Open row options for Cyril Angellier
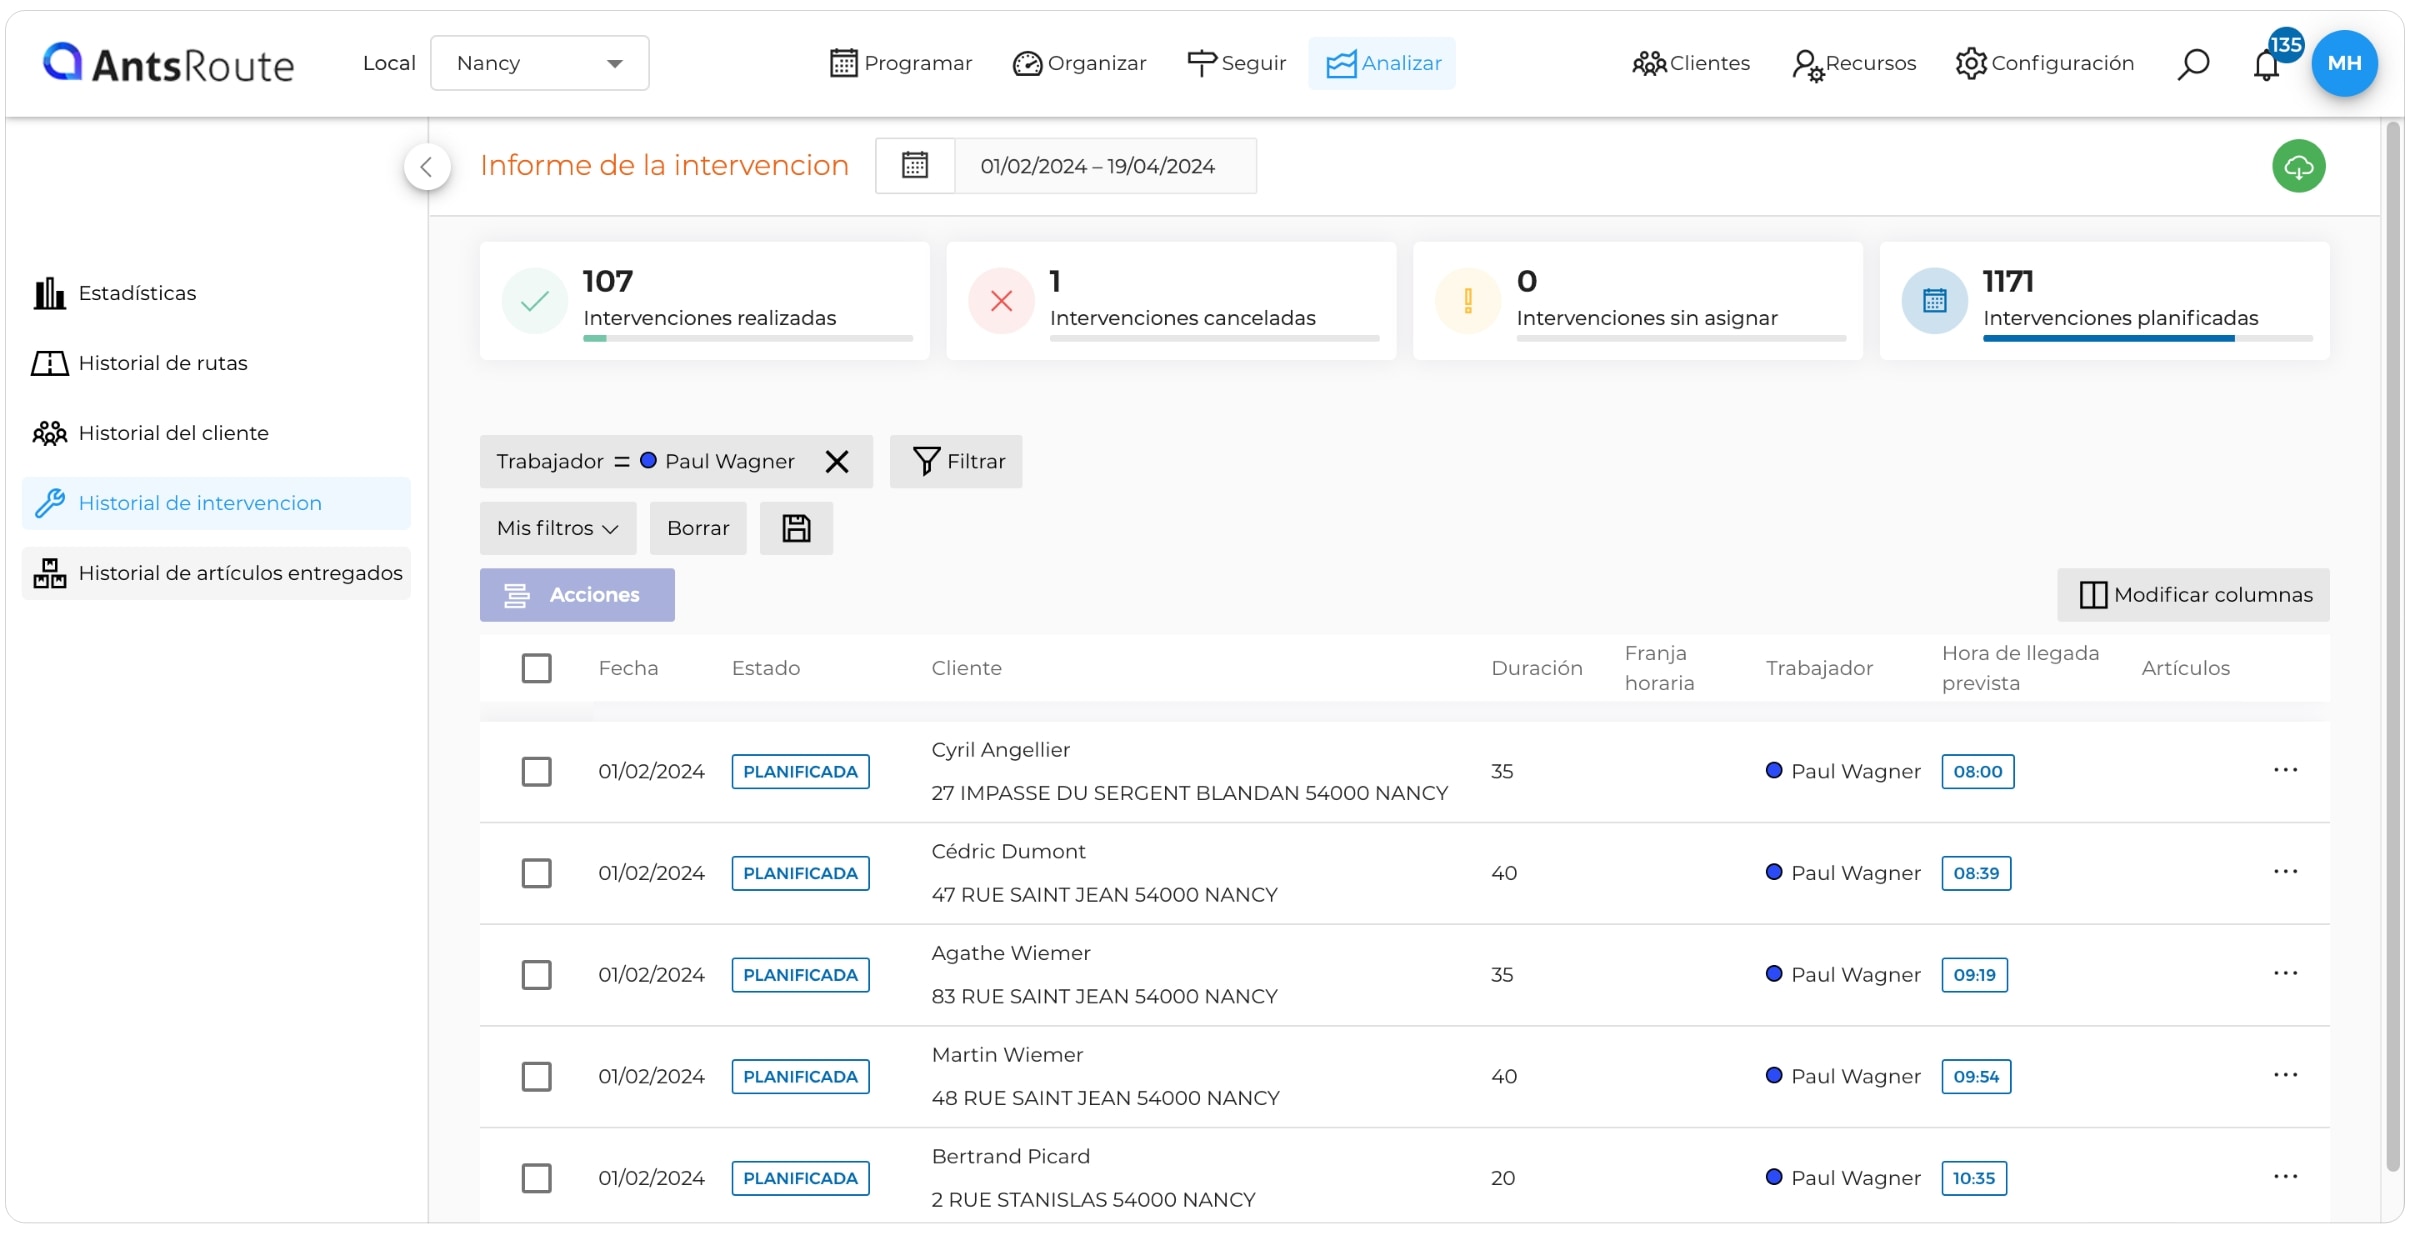Screen dimensions: 2410x1237 click(2285, 770)
